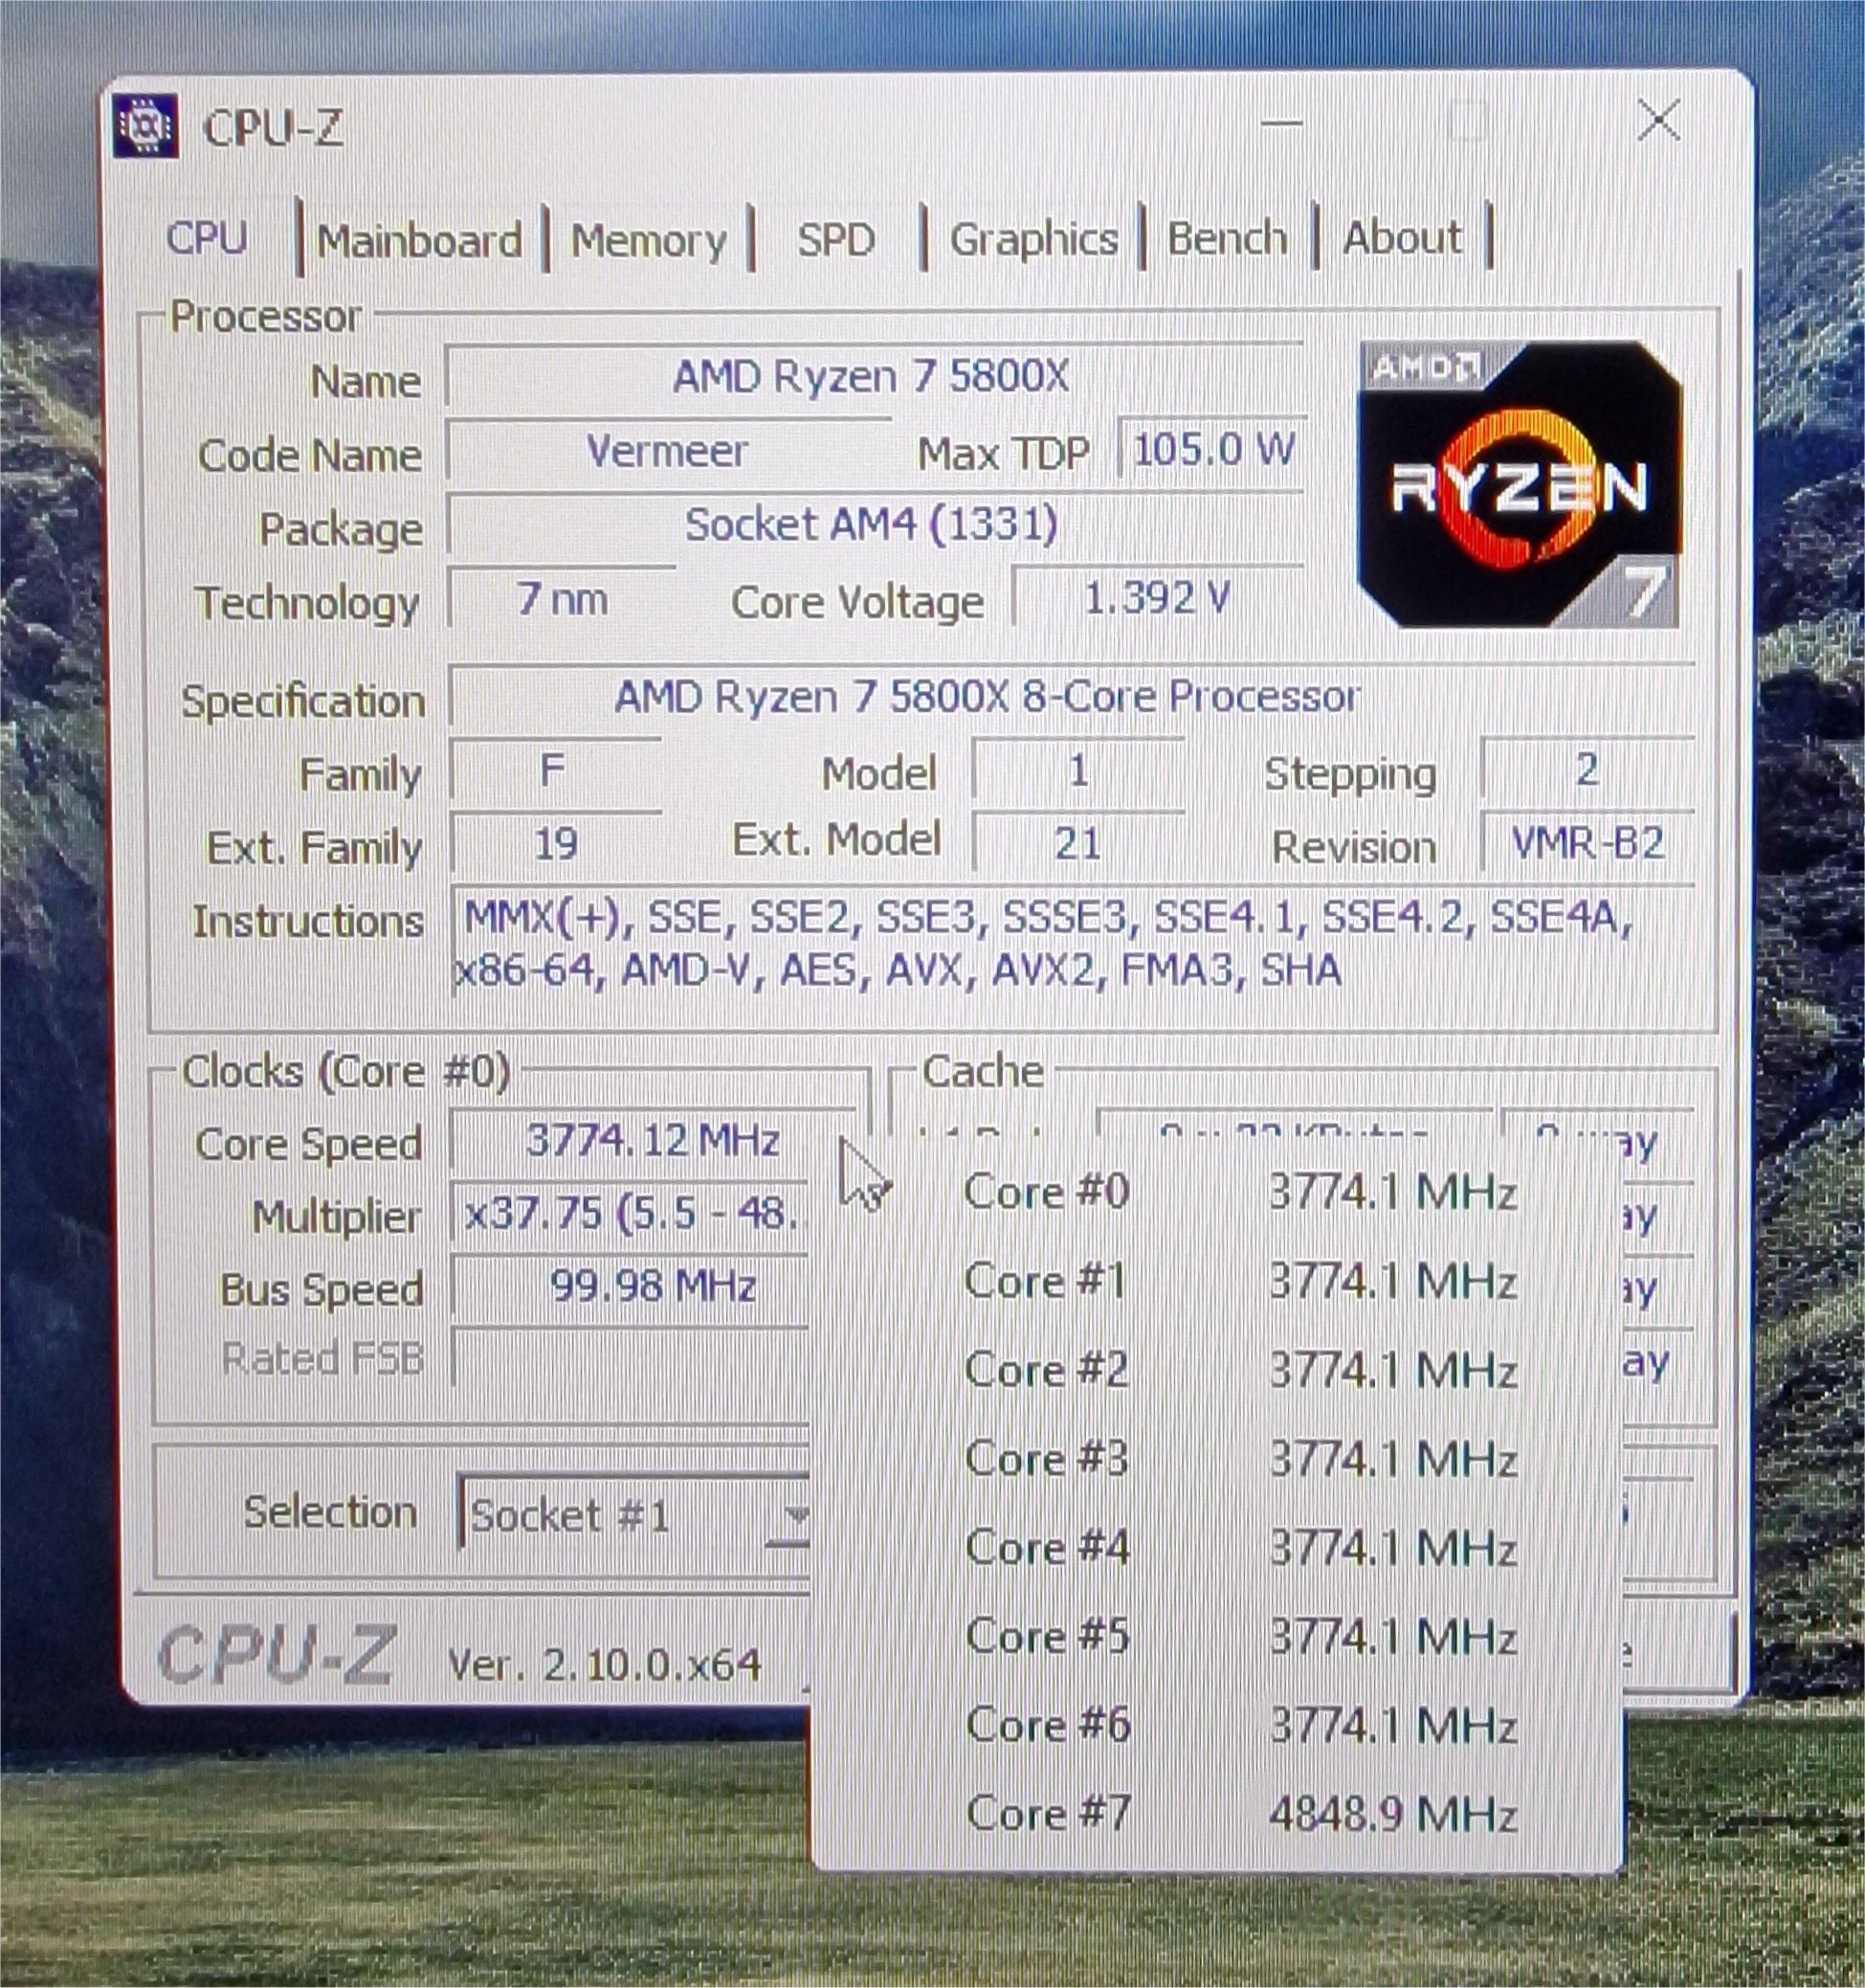
Task: Click the AMD Ryzen 7 logo badge
Action: click(1519, 484)
